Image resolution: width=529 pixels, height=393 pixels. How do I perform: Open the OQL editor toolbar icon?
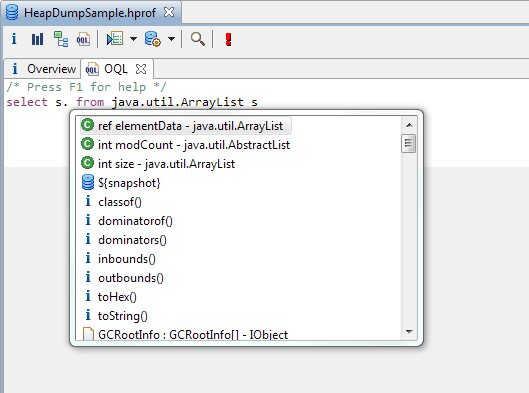[x=83, y=39]
